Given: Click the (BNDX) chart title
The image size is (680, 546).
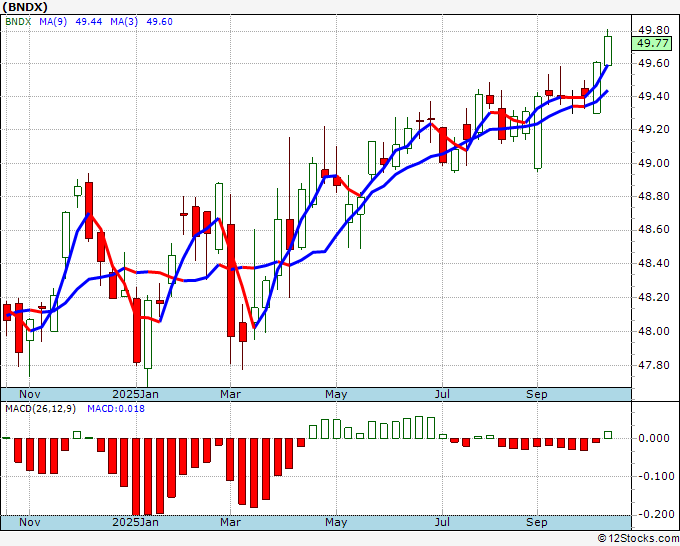Looking at the screenshot, I should 25,7.
